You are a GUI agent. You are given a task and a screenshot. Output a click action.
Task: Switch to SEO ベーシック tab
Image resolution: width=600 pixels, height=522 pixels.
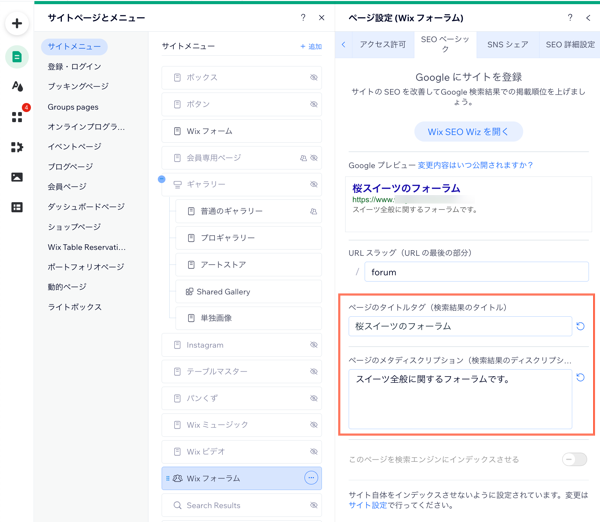pos(445,44)
